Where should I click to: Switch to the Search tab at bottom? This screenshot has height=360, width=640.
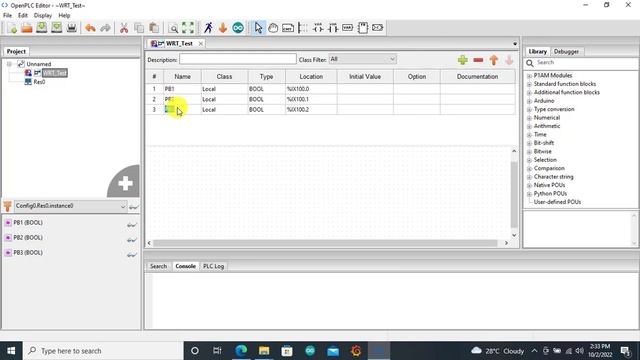pos(158,266)
